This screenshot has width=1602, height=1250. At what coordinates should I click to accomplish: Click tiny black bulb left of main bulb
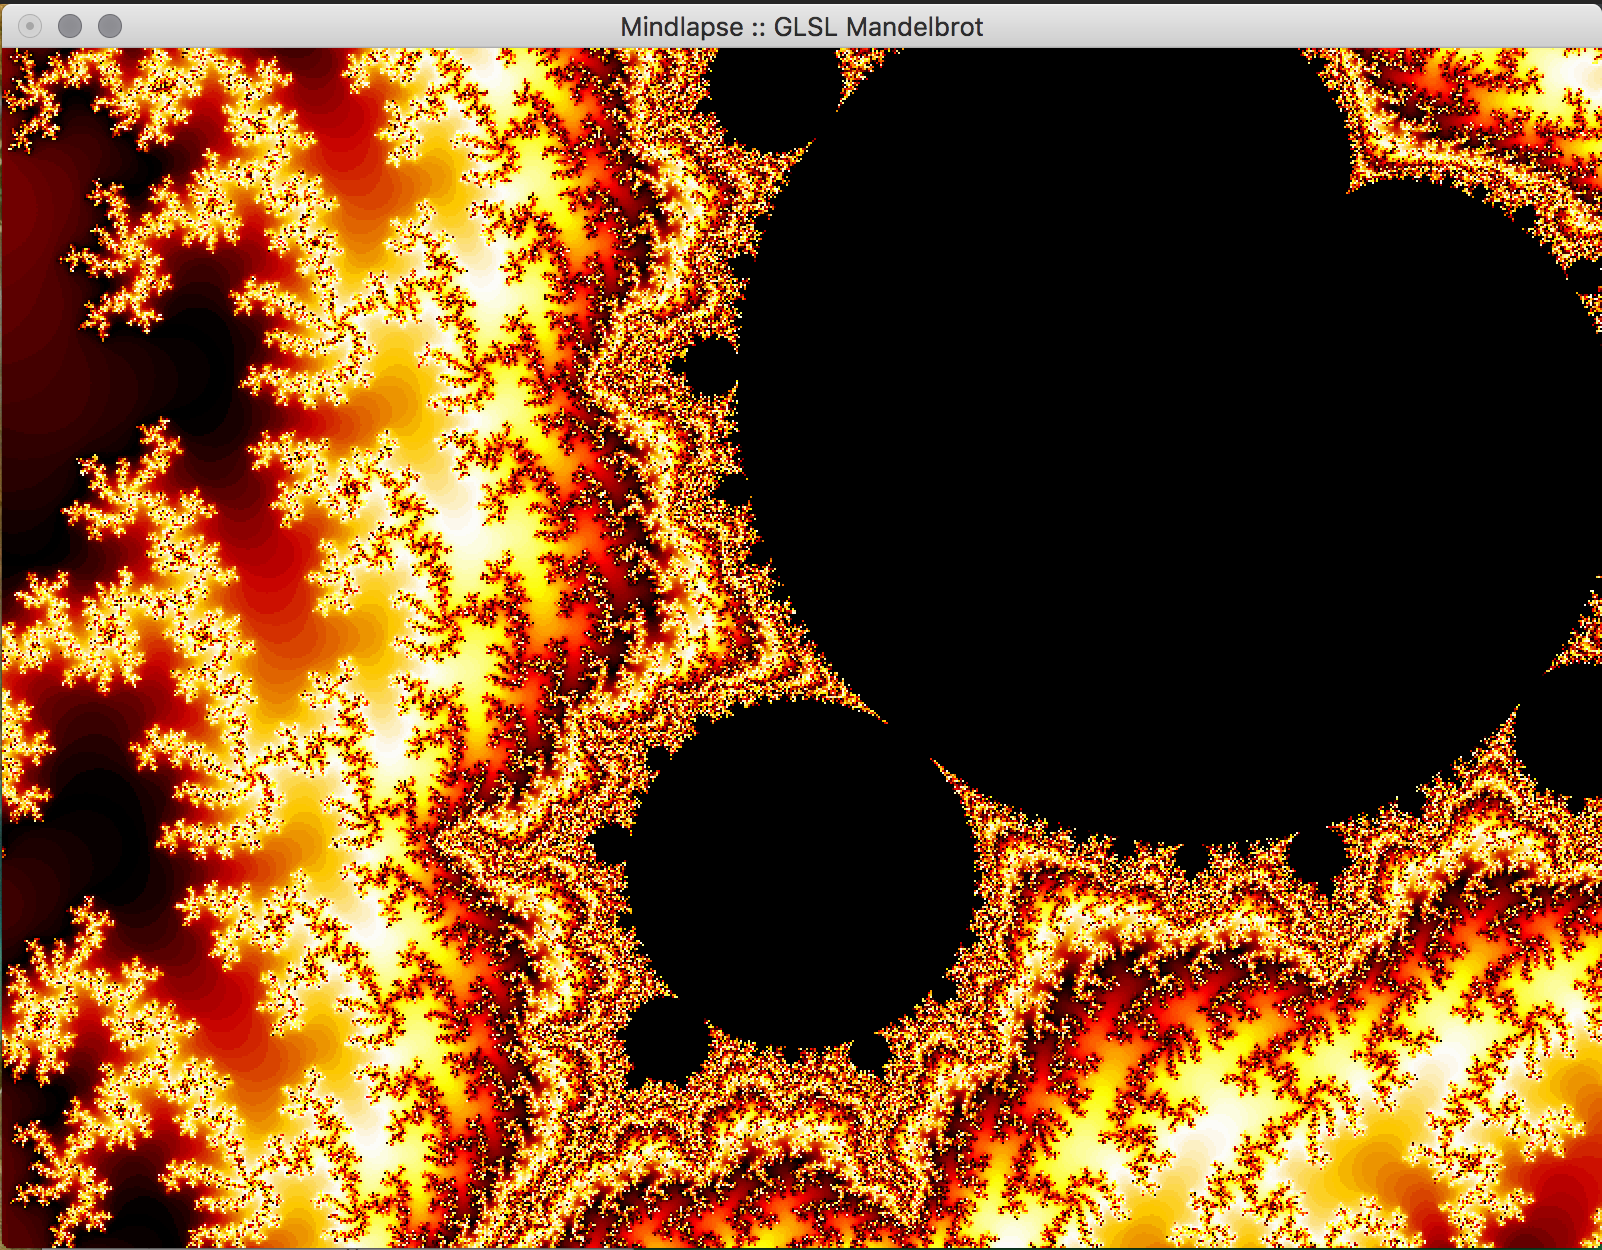click(712, 368)
